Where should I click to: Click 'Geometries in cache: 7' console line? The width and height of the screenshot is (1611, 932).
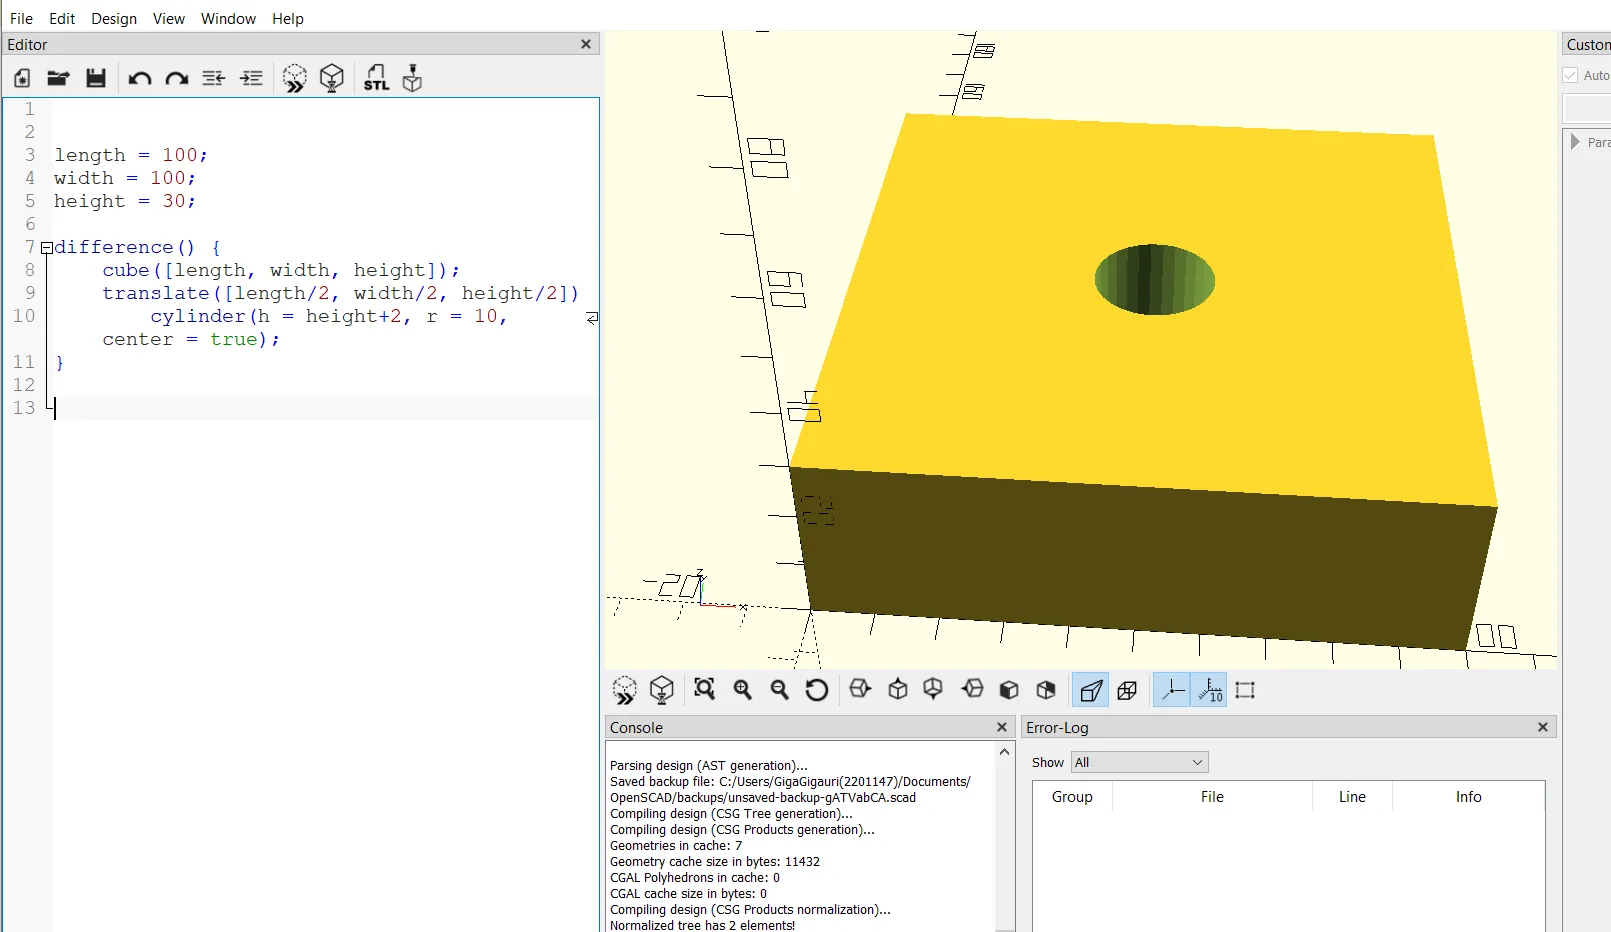pos(676,846)
